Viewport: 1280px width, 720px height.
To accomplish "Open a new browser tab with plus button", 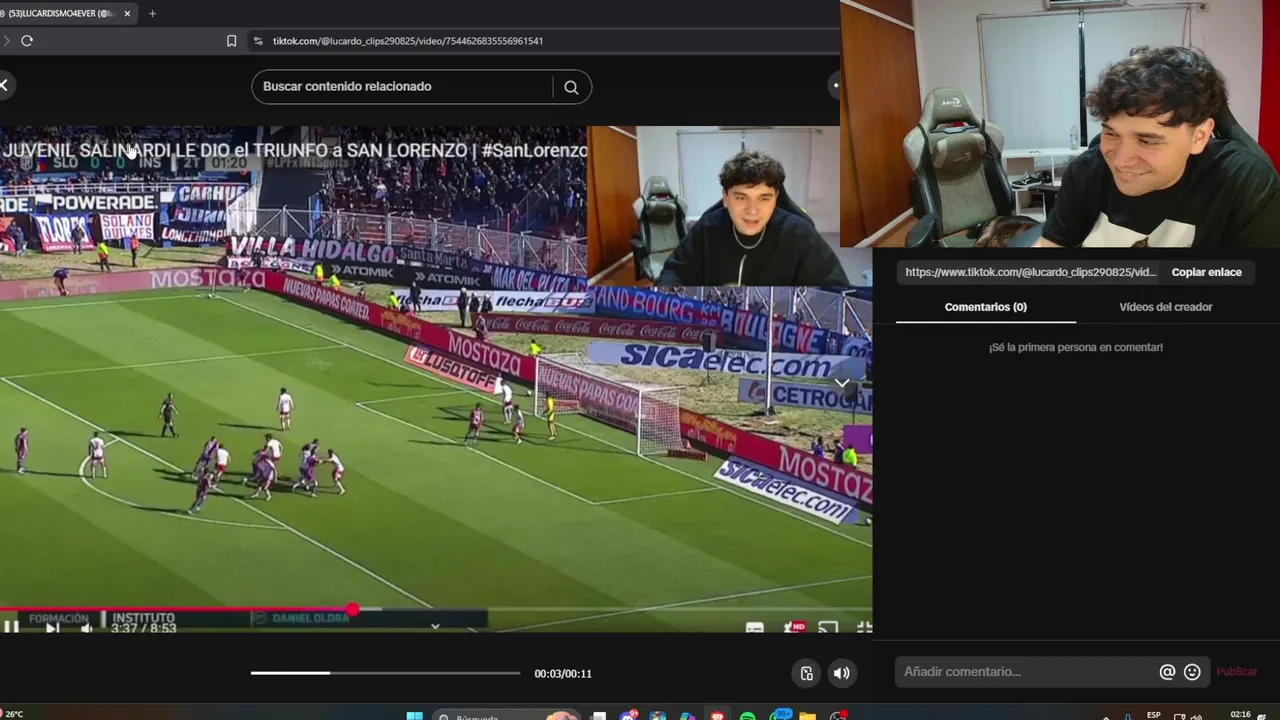I will click(x=152, y=13).
